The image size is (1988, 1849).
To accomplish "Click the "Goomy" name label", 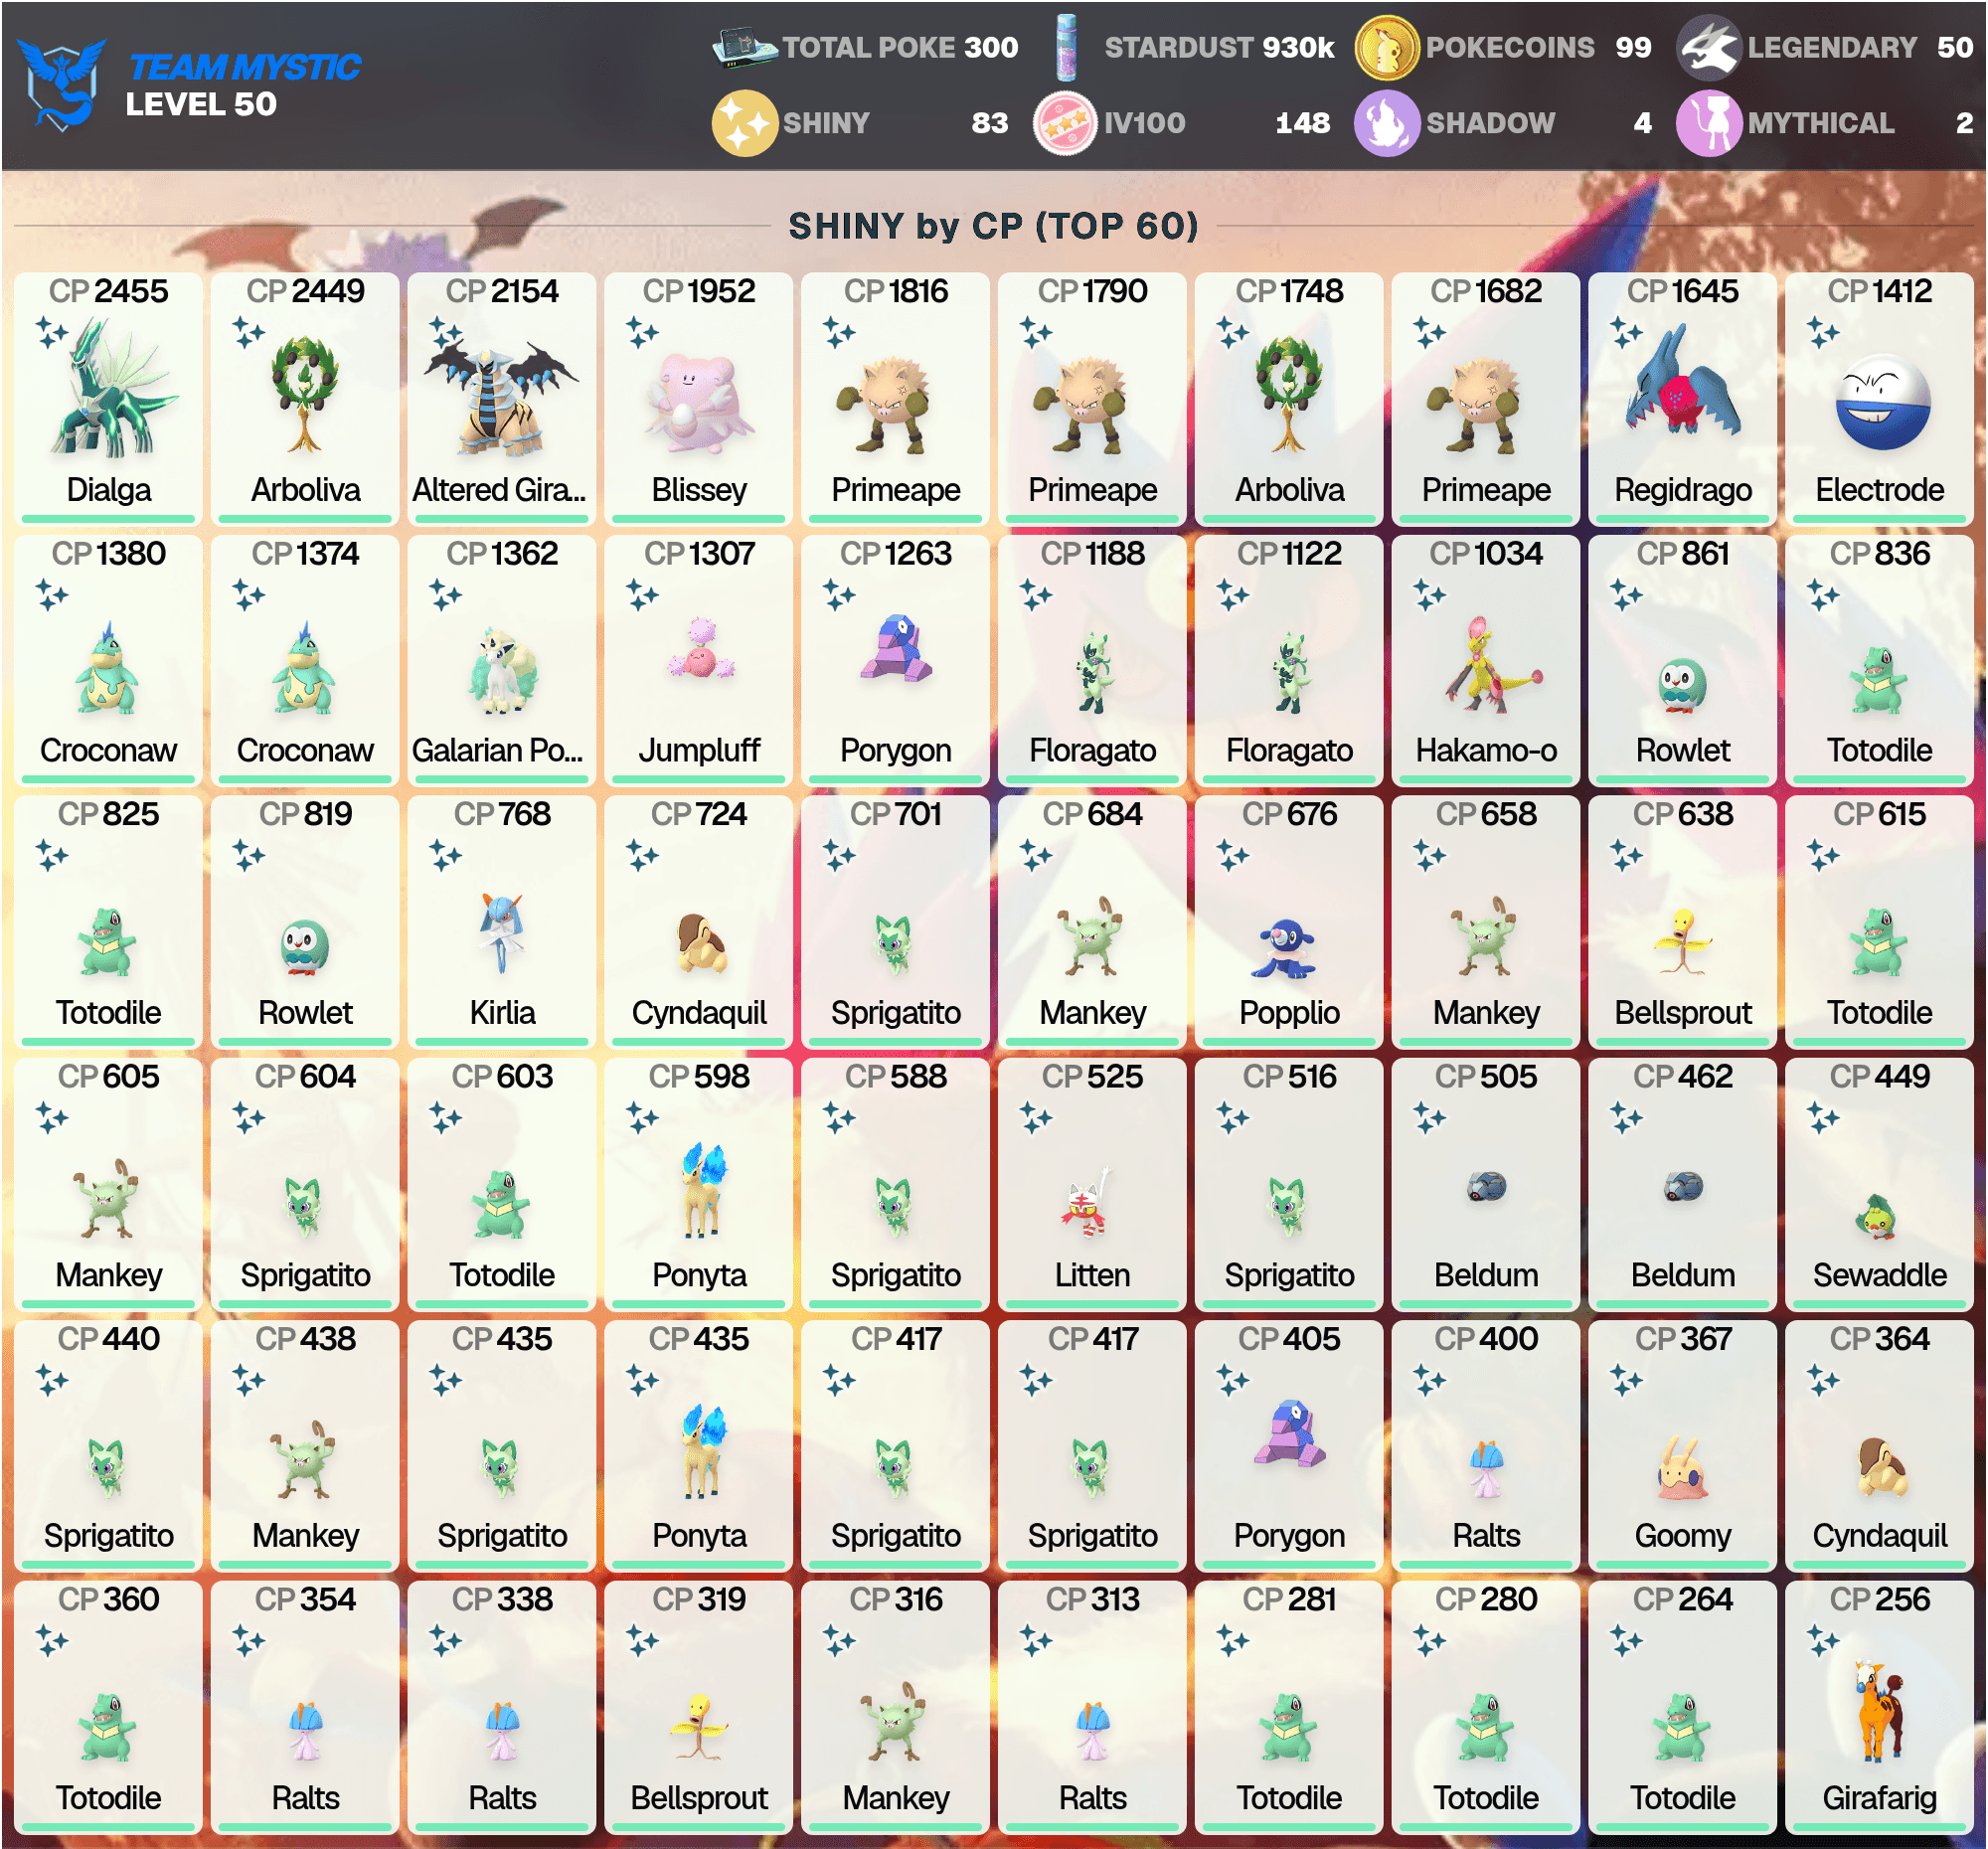I will tap(1683, 1535).
